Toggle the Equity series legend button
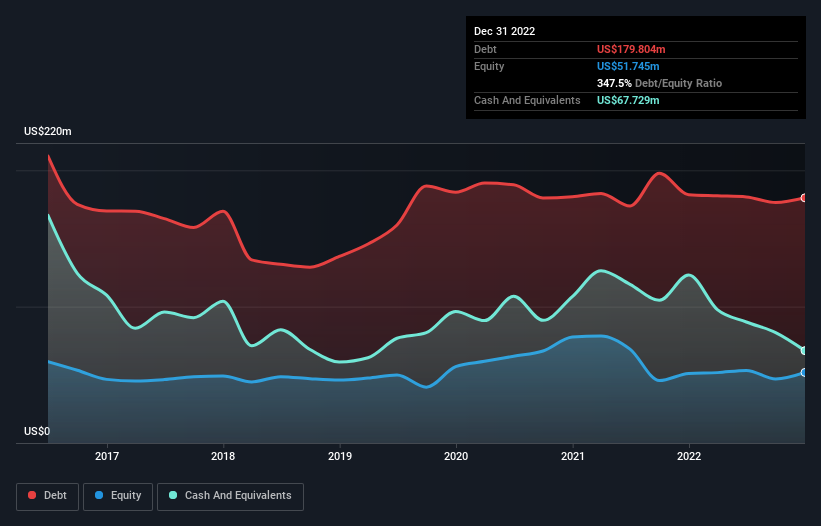821x526 pixels. pos(118,496)
